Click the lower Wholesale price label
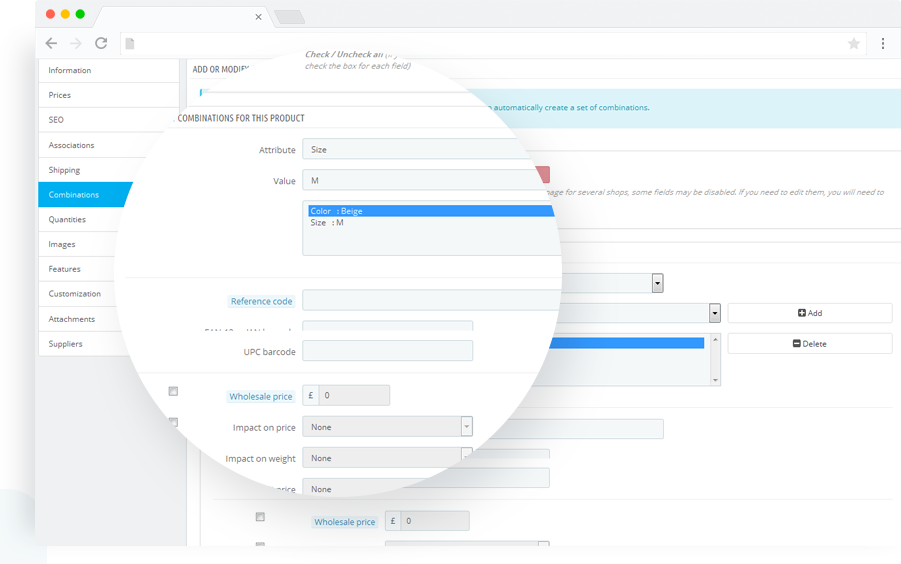This screenshot has height=564, width=901. click(345, 521)
